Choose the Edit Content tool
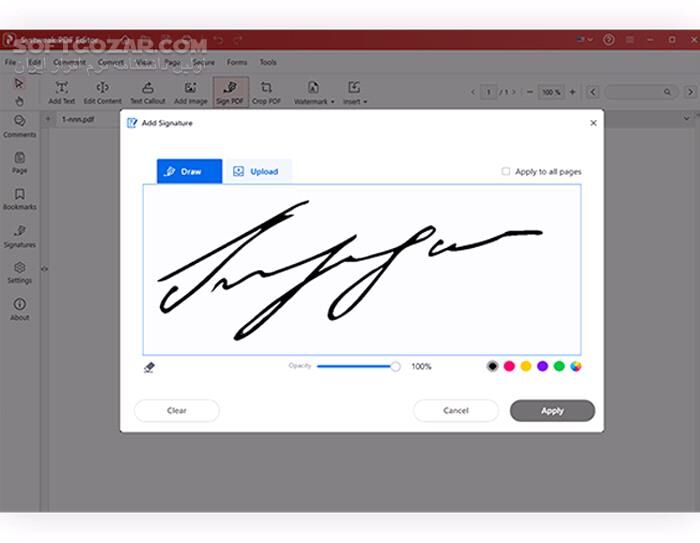The width and height of the screenshot is (700, 543). (102, 93)
